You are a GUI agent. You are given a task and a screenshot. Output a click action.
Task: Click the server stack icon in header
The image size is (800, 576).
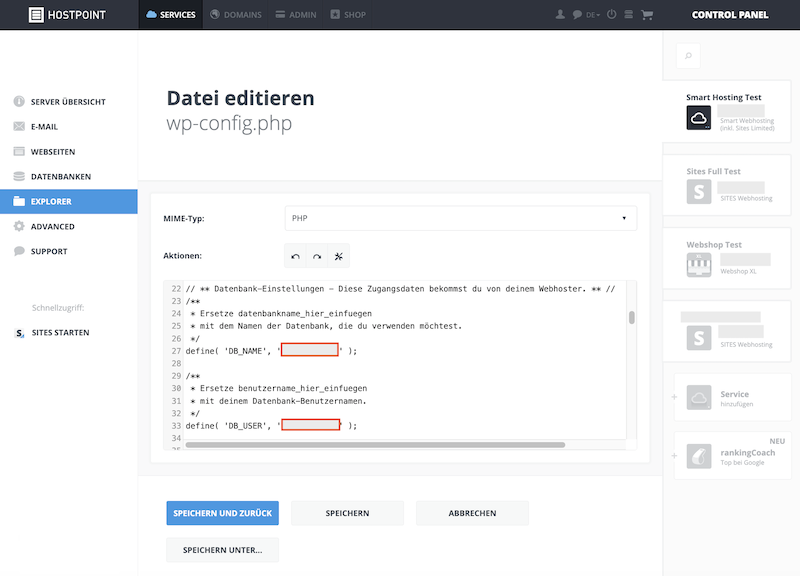click(629, 14)
